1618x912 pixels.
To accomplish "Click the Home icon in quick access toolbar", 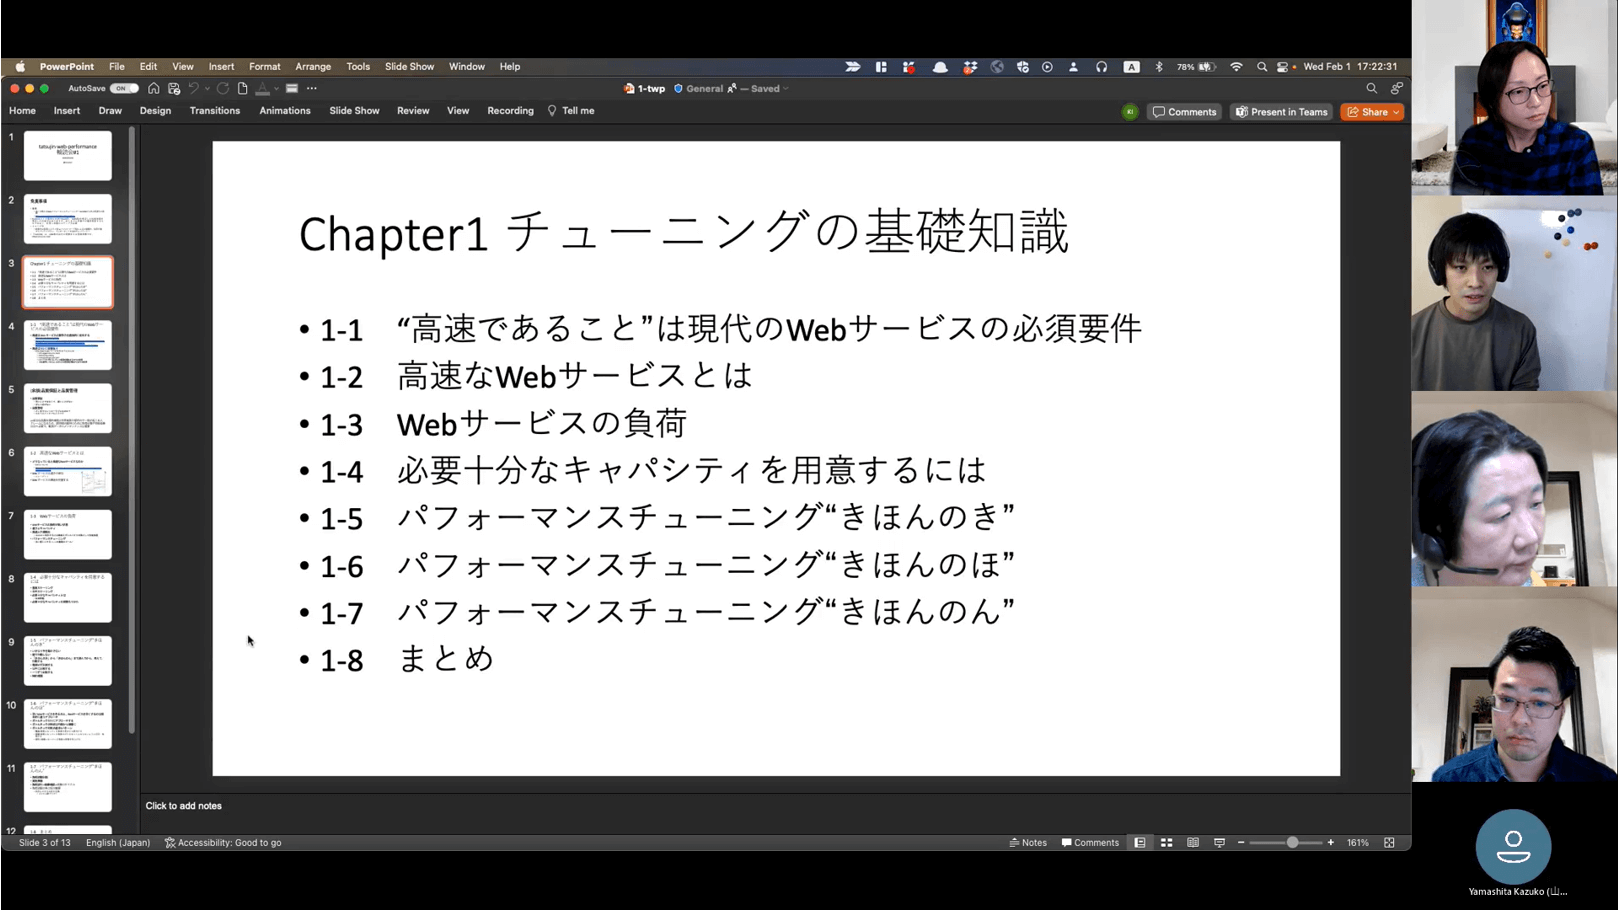I will (x=153, y=88).
